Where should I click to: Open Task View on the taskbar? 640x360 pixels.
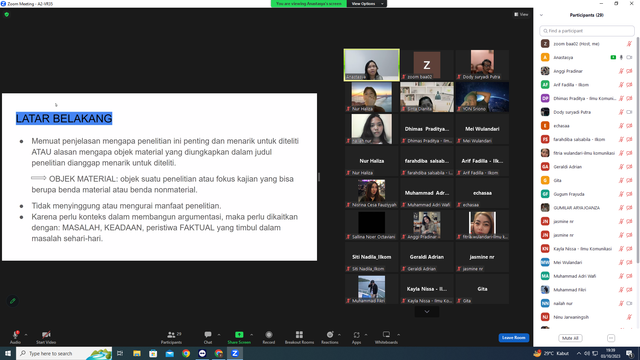[x=120, y=353]
